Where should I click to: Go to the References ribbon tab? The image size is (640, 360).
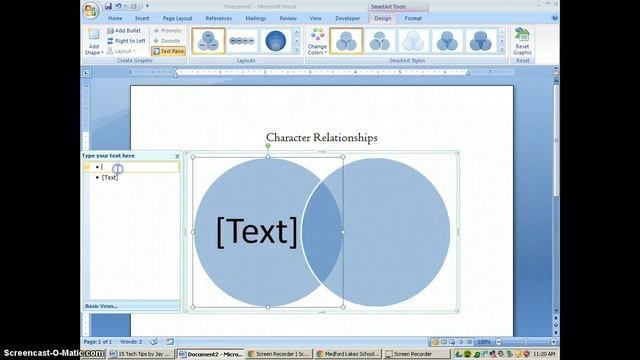(x=219, y=18)
